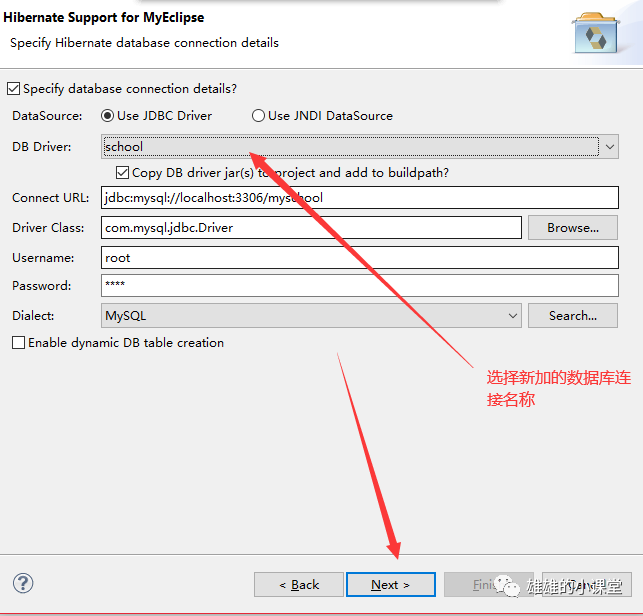Toggle Copy DB driver jar(s) to project checkbox

(122, 173)
